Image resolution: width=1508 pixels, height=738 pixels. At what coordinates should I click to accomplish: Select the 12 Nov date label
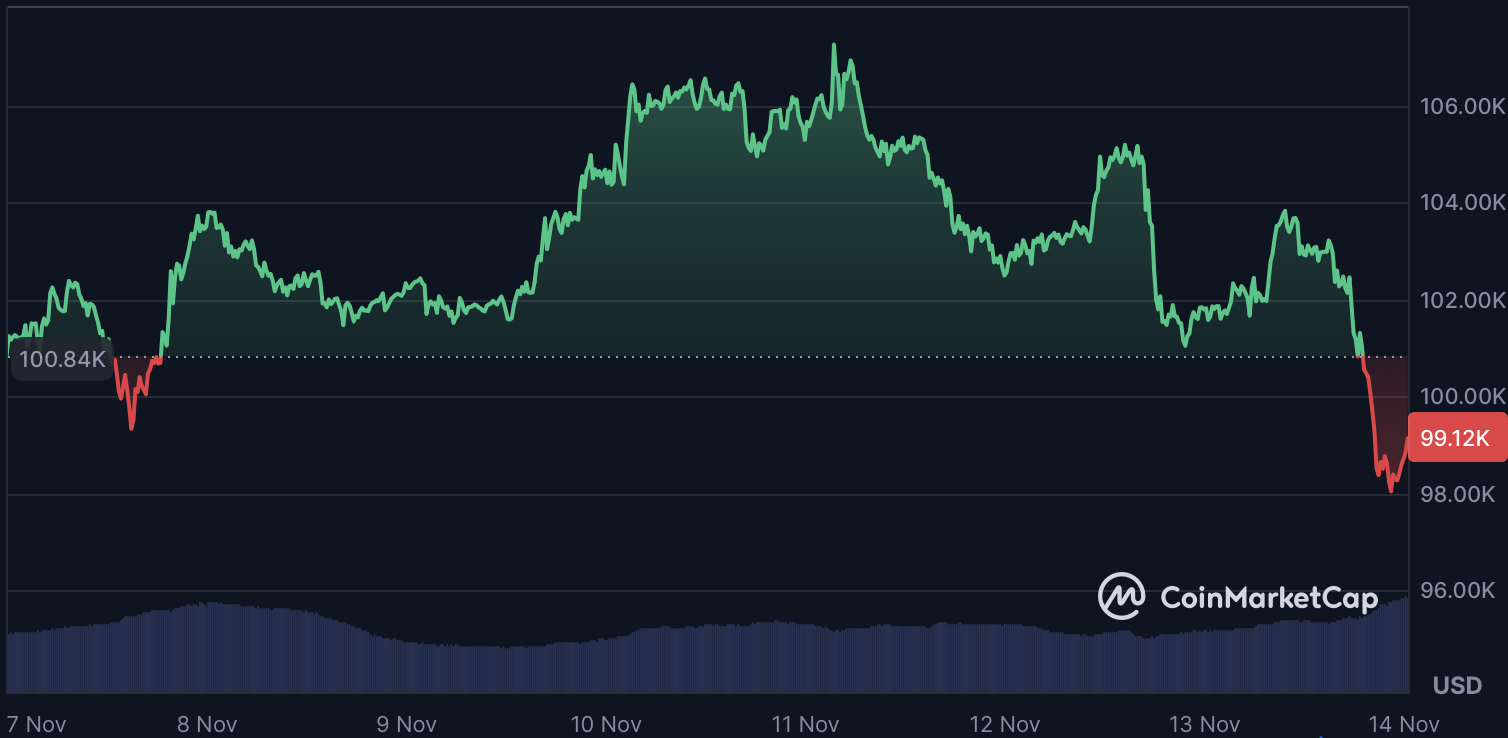click(x=1005, y=723)
